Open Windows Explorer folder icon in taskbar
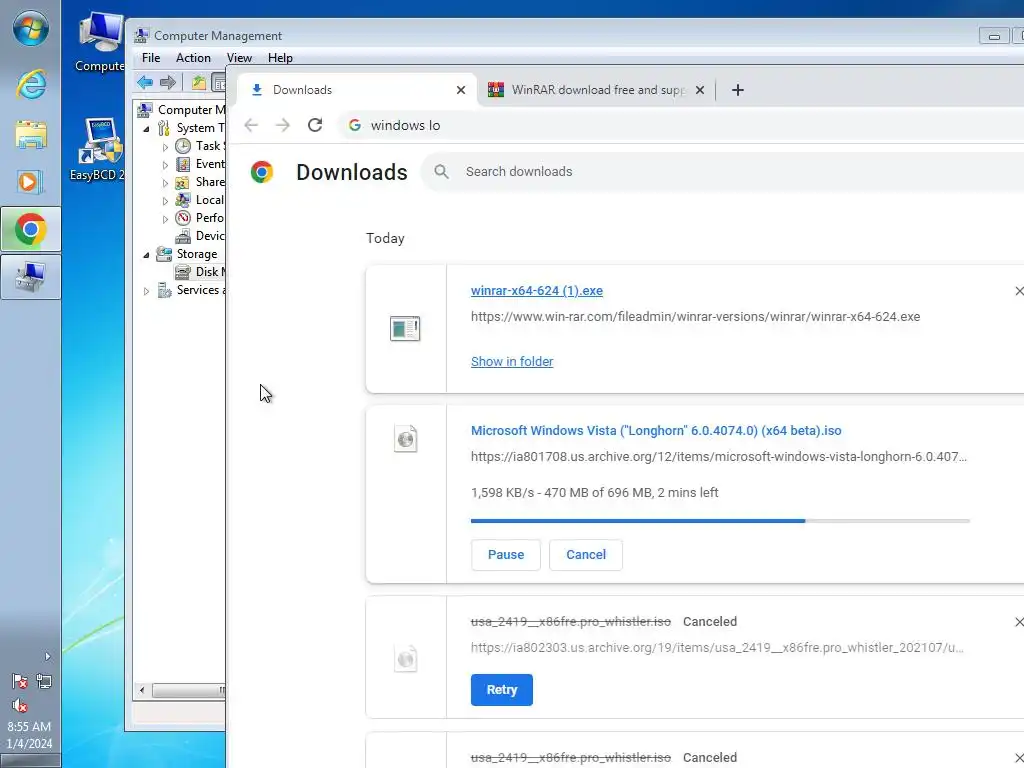Screen dimensions: 1024x768 (x=31, y=135)
